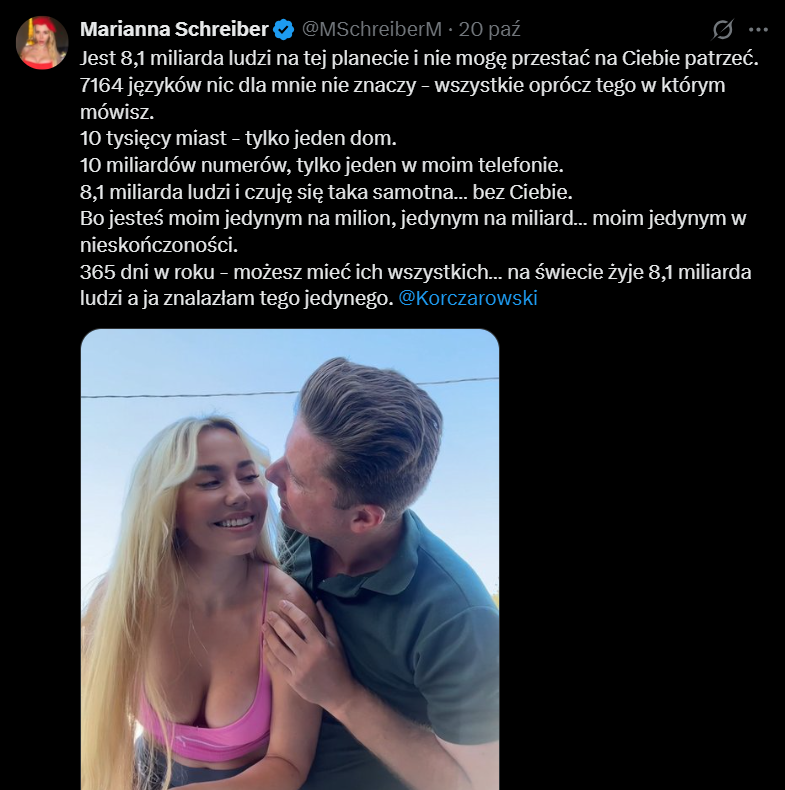
Task: Open the @Korczarowski mention link
Action: (x=468, y=298)
